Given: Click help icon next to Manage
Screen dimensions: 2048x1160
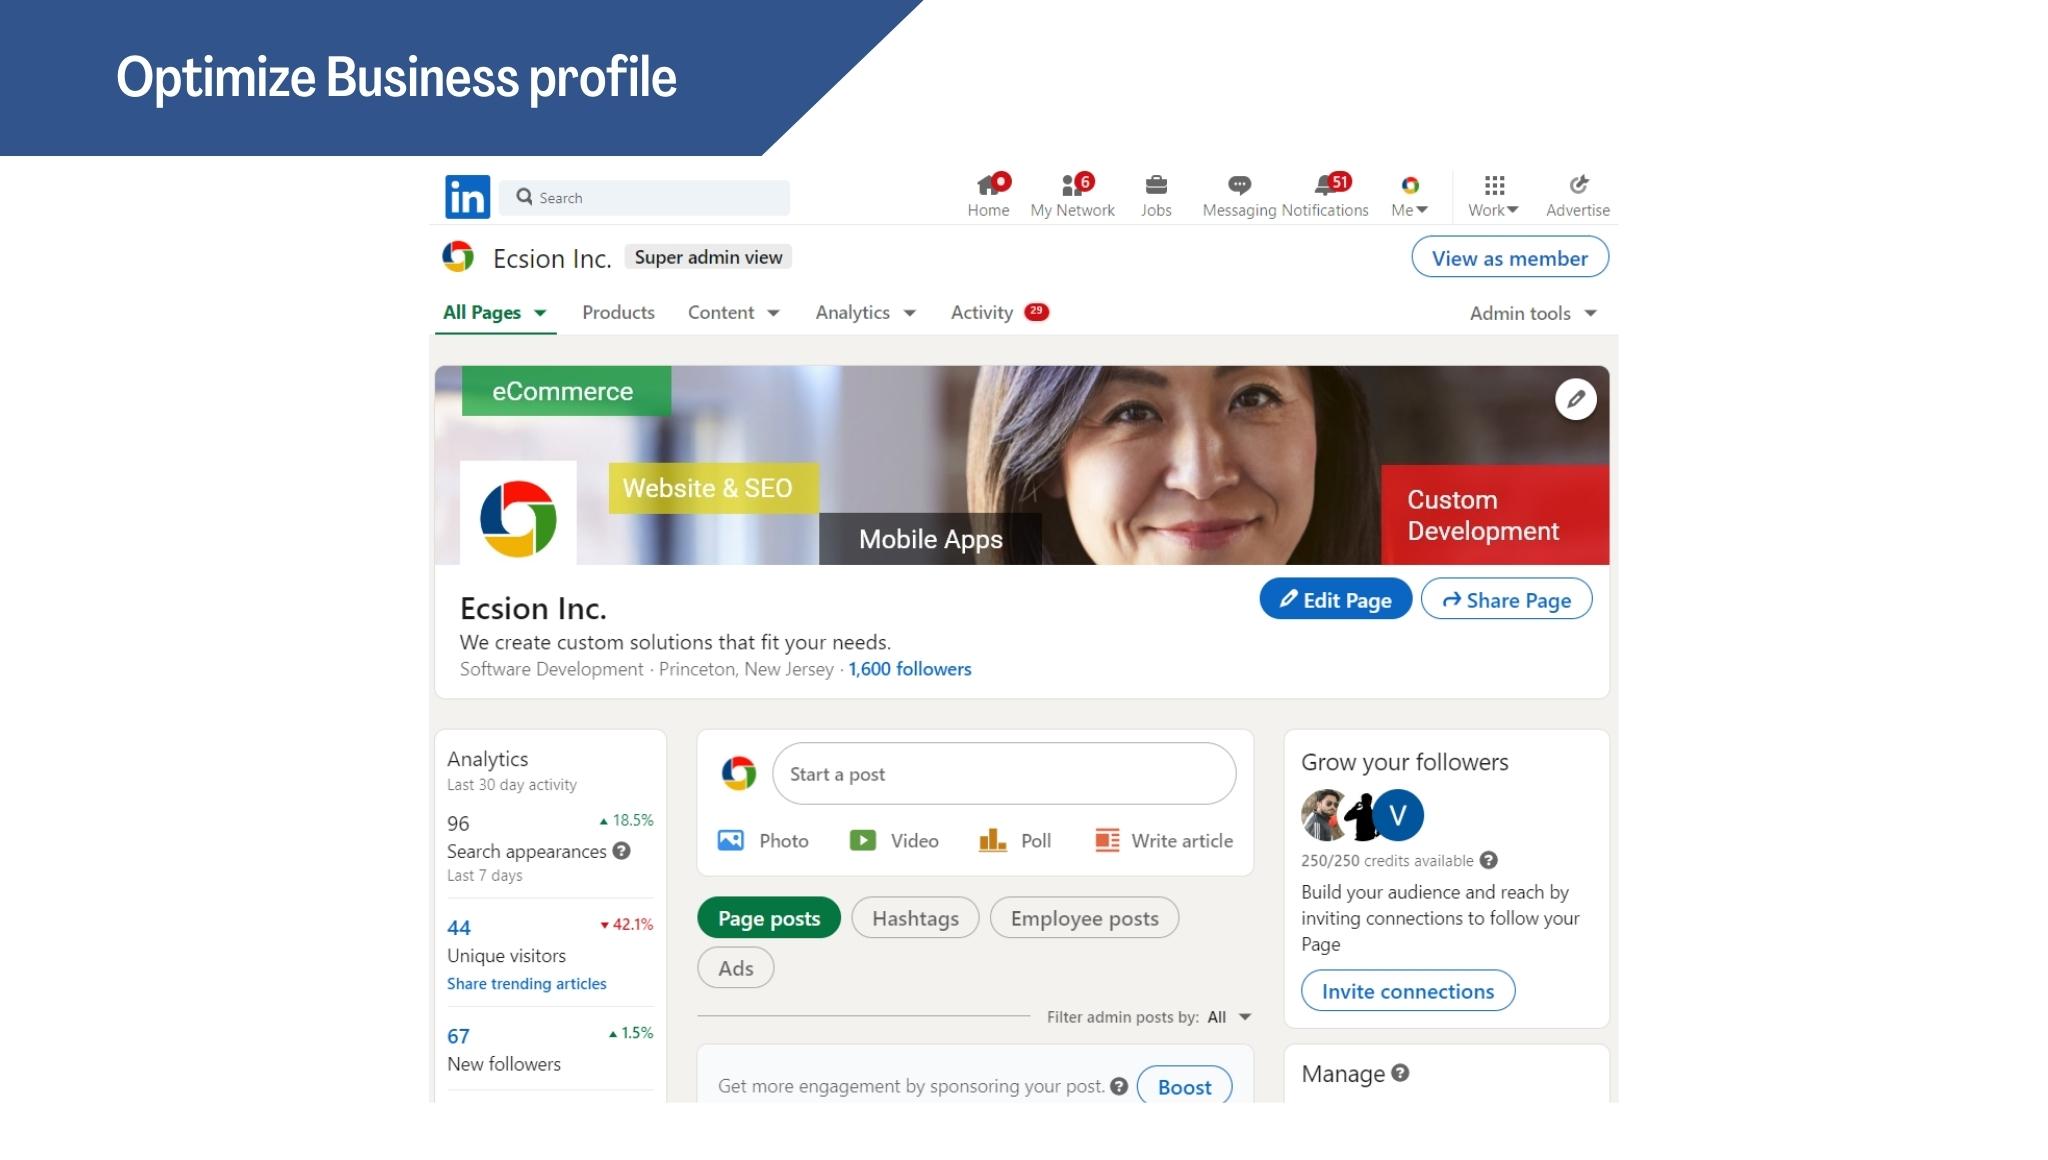Looking at the screenshot, I should point(1400,1073).
